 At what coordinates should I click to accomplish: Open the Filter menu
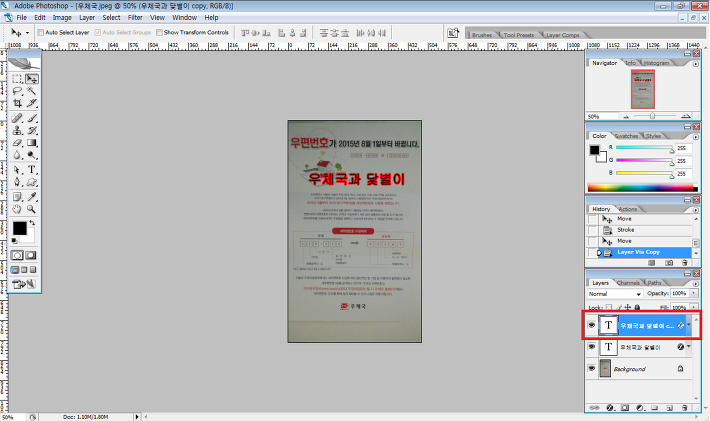pyautogui.click(x=135, y=18)
